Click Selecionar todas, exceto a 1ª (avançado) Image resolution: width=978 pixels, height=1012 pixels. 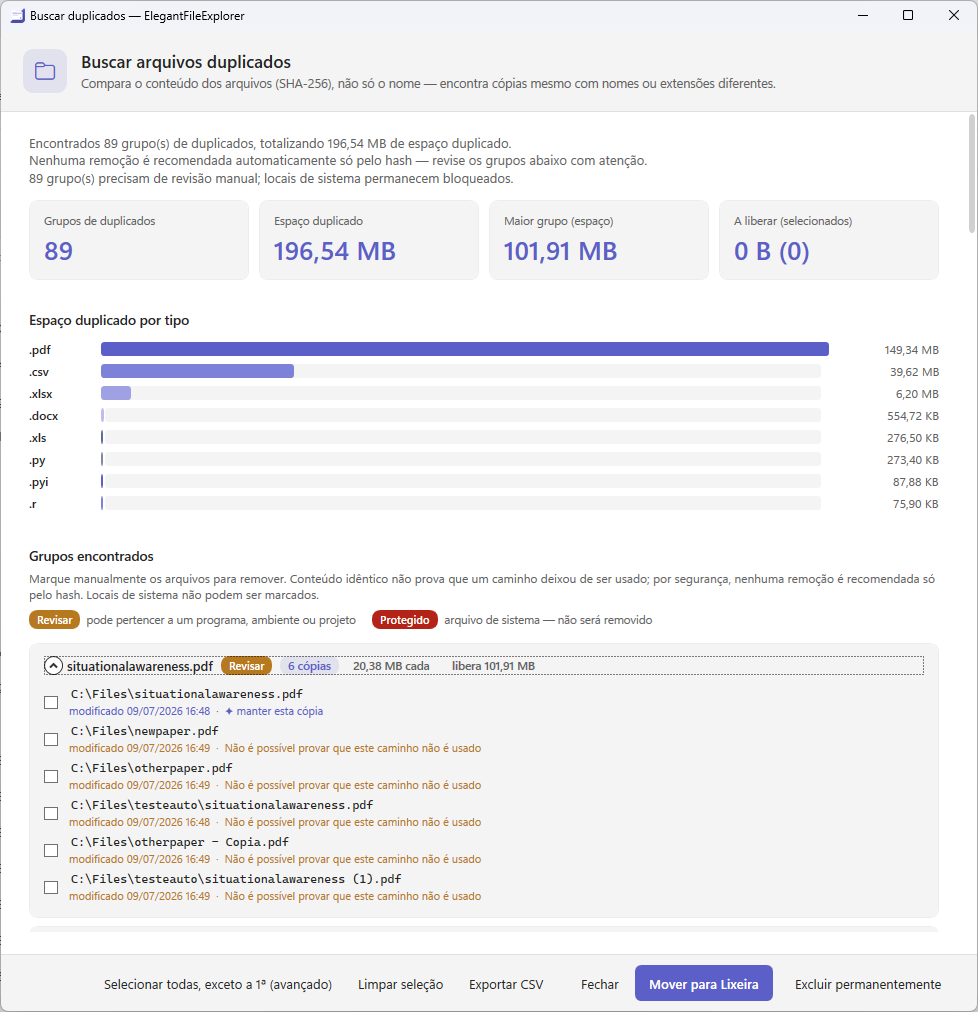point(218,984)
